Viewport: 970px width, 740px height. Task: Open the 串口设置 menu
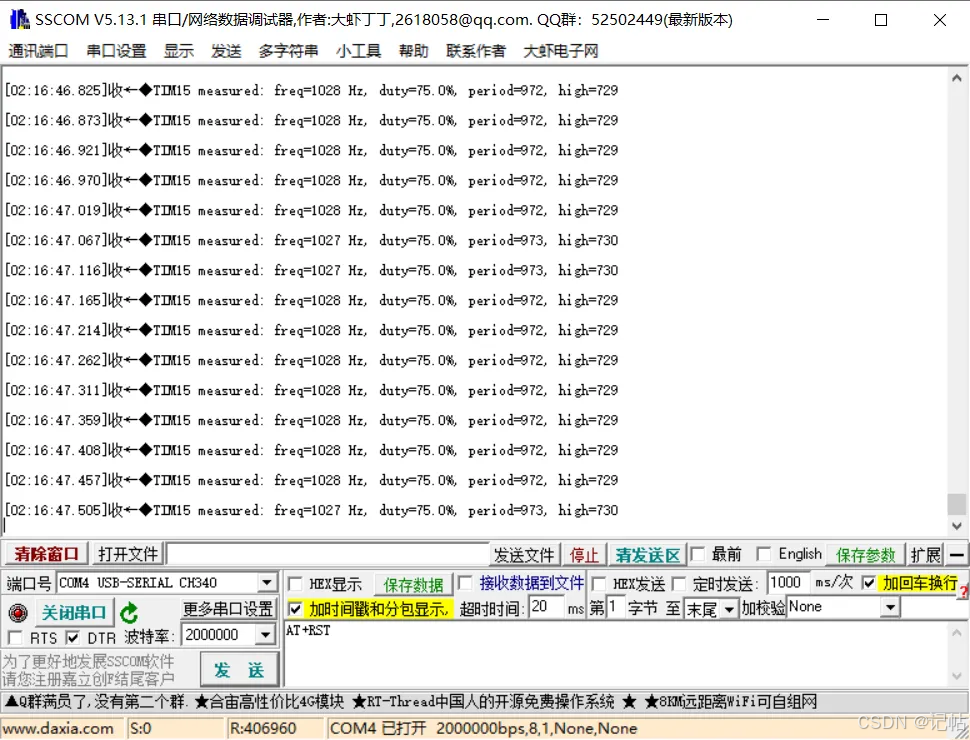coord(116,51)
